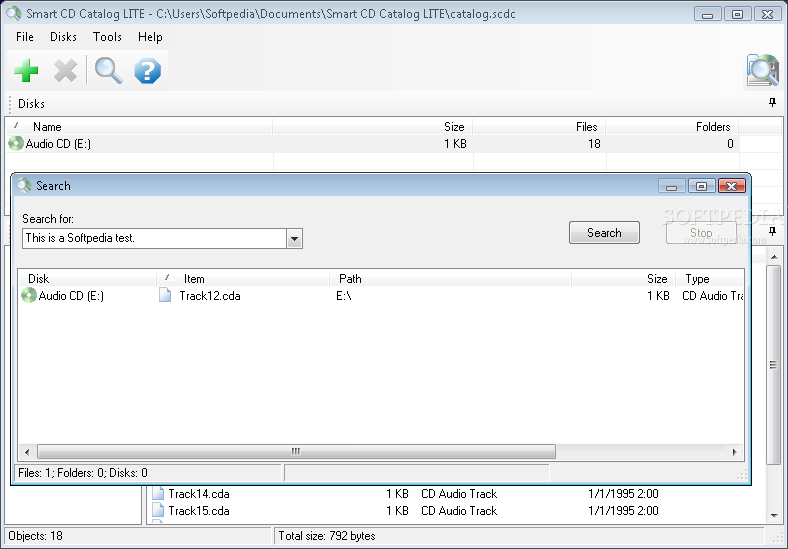Minimize the Search dialog

[671, 186]
